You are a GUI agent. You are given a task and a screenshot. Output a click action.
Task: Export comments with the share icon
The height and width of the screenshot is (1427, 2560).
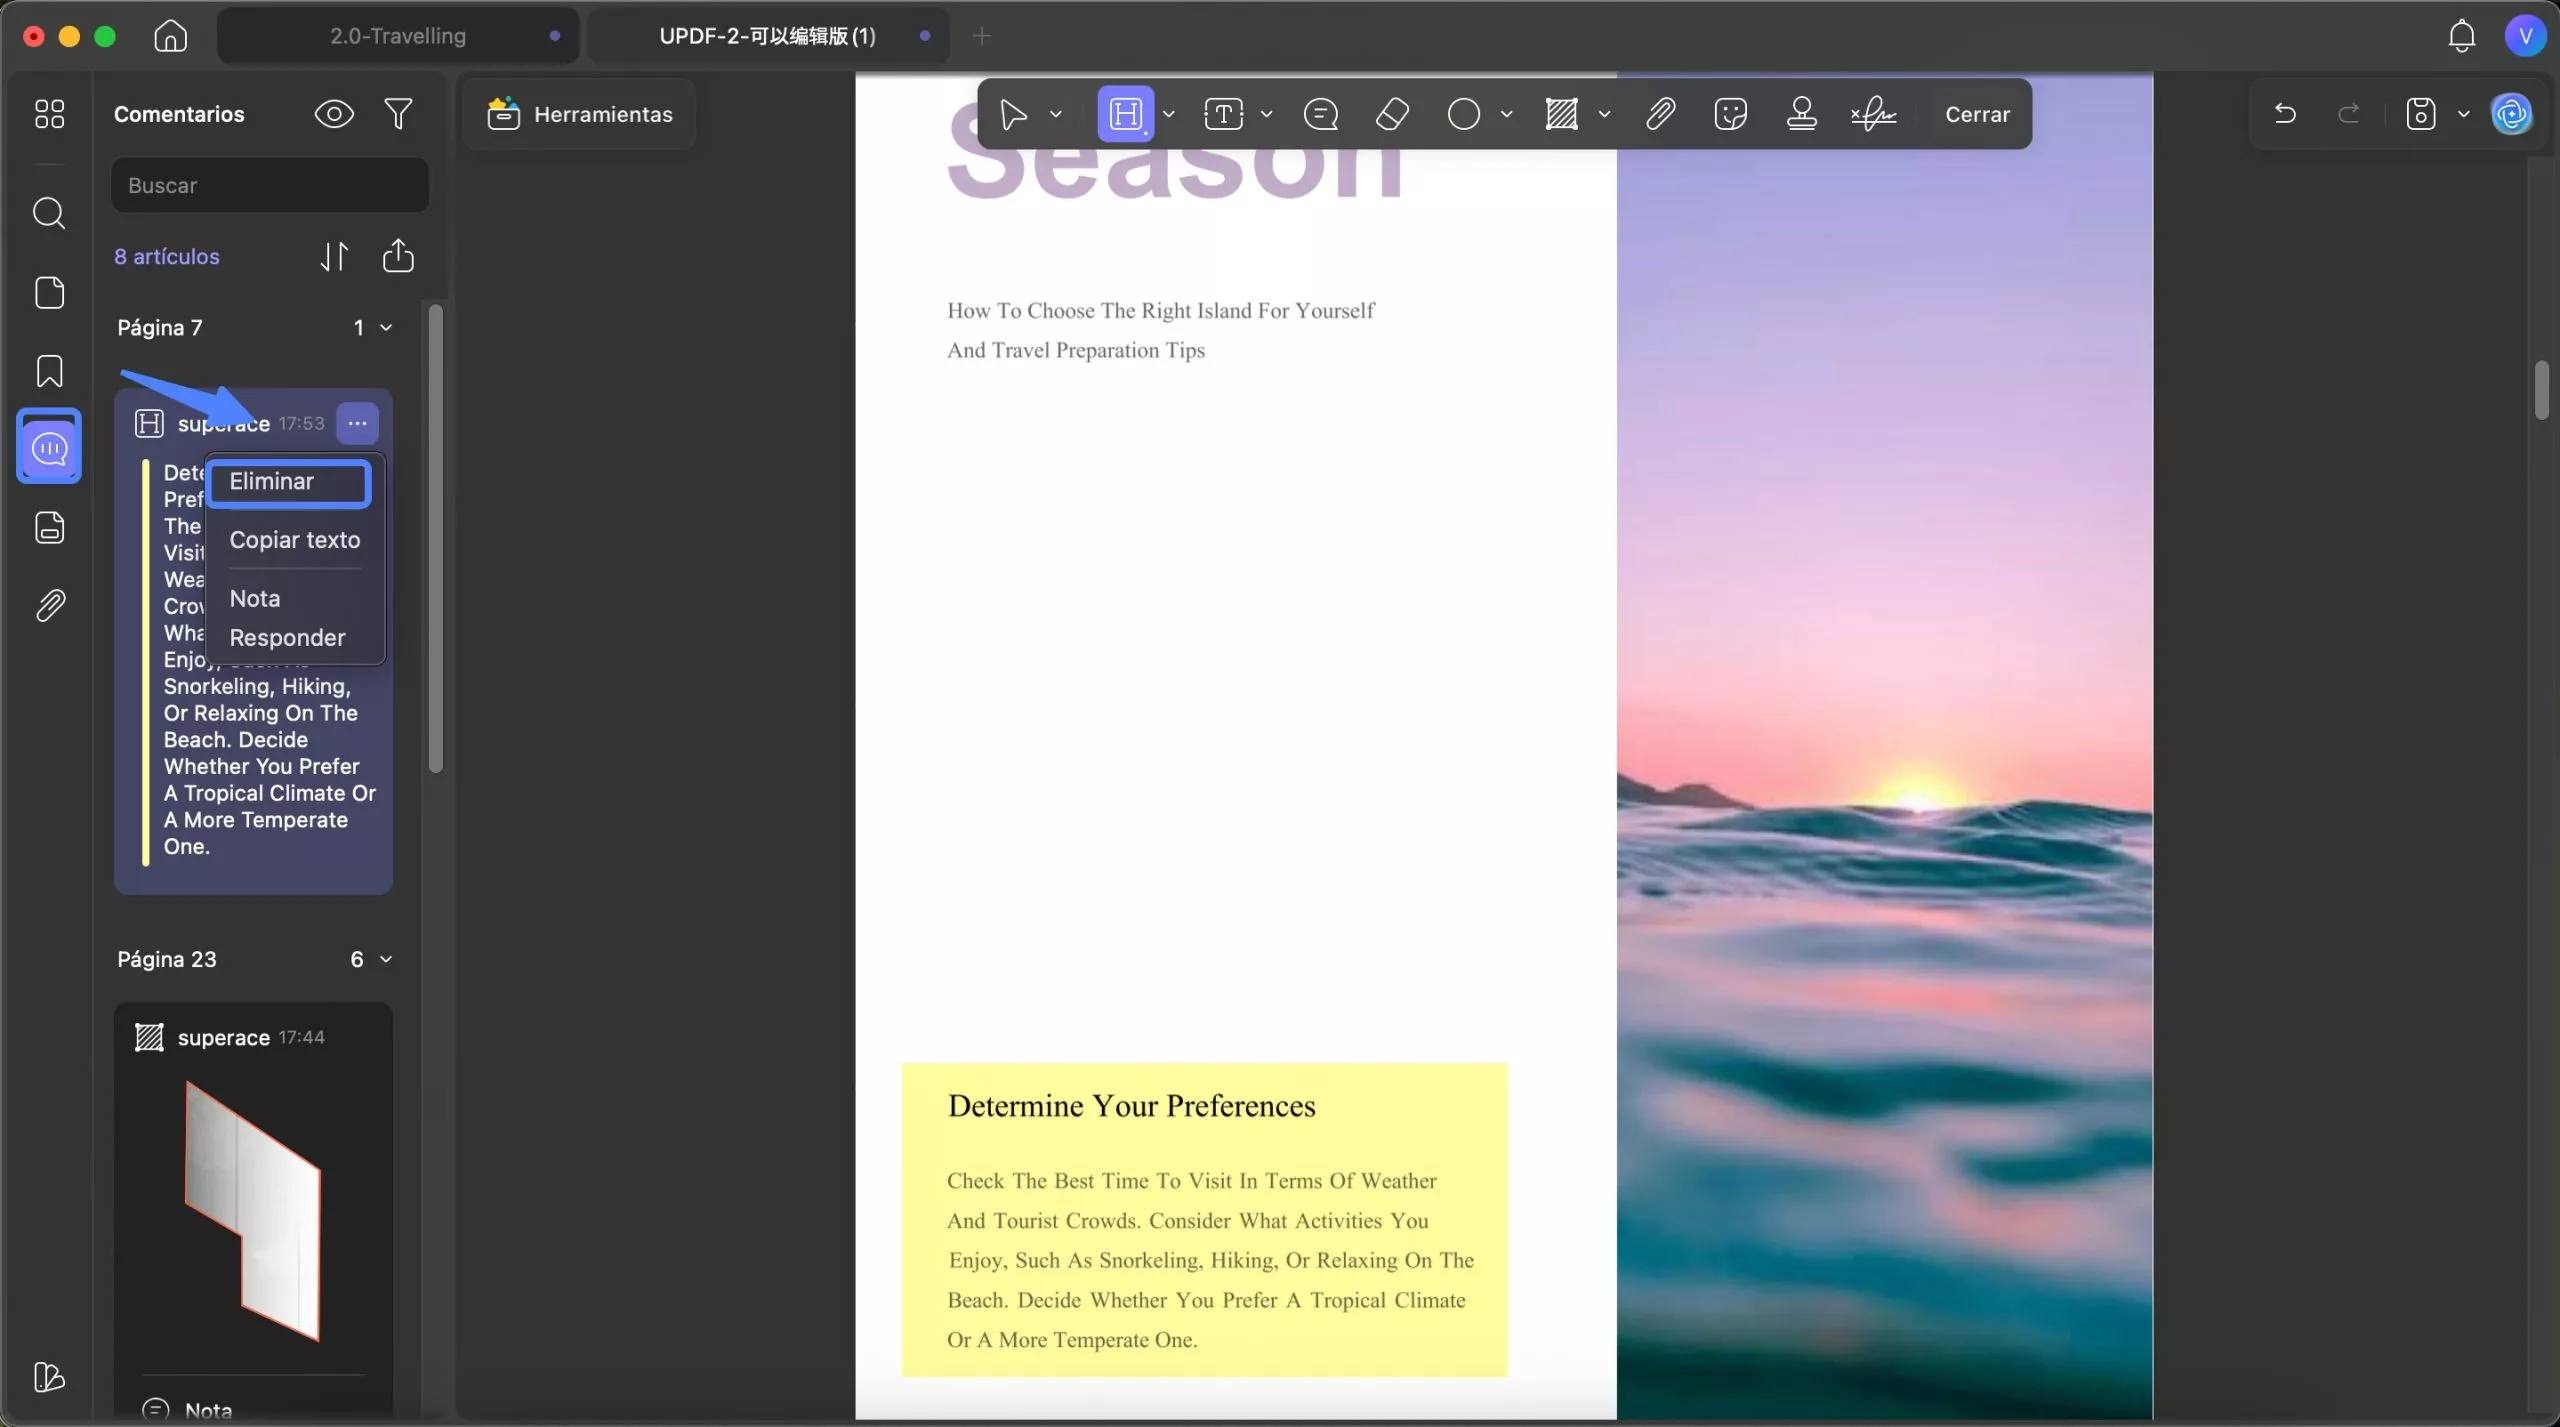point(398,256)
